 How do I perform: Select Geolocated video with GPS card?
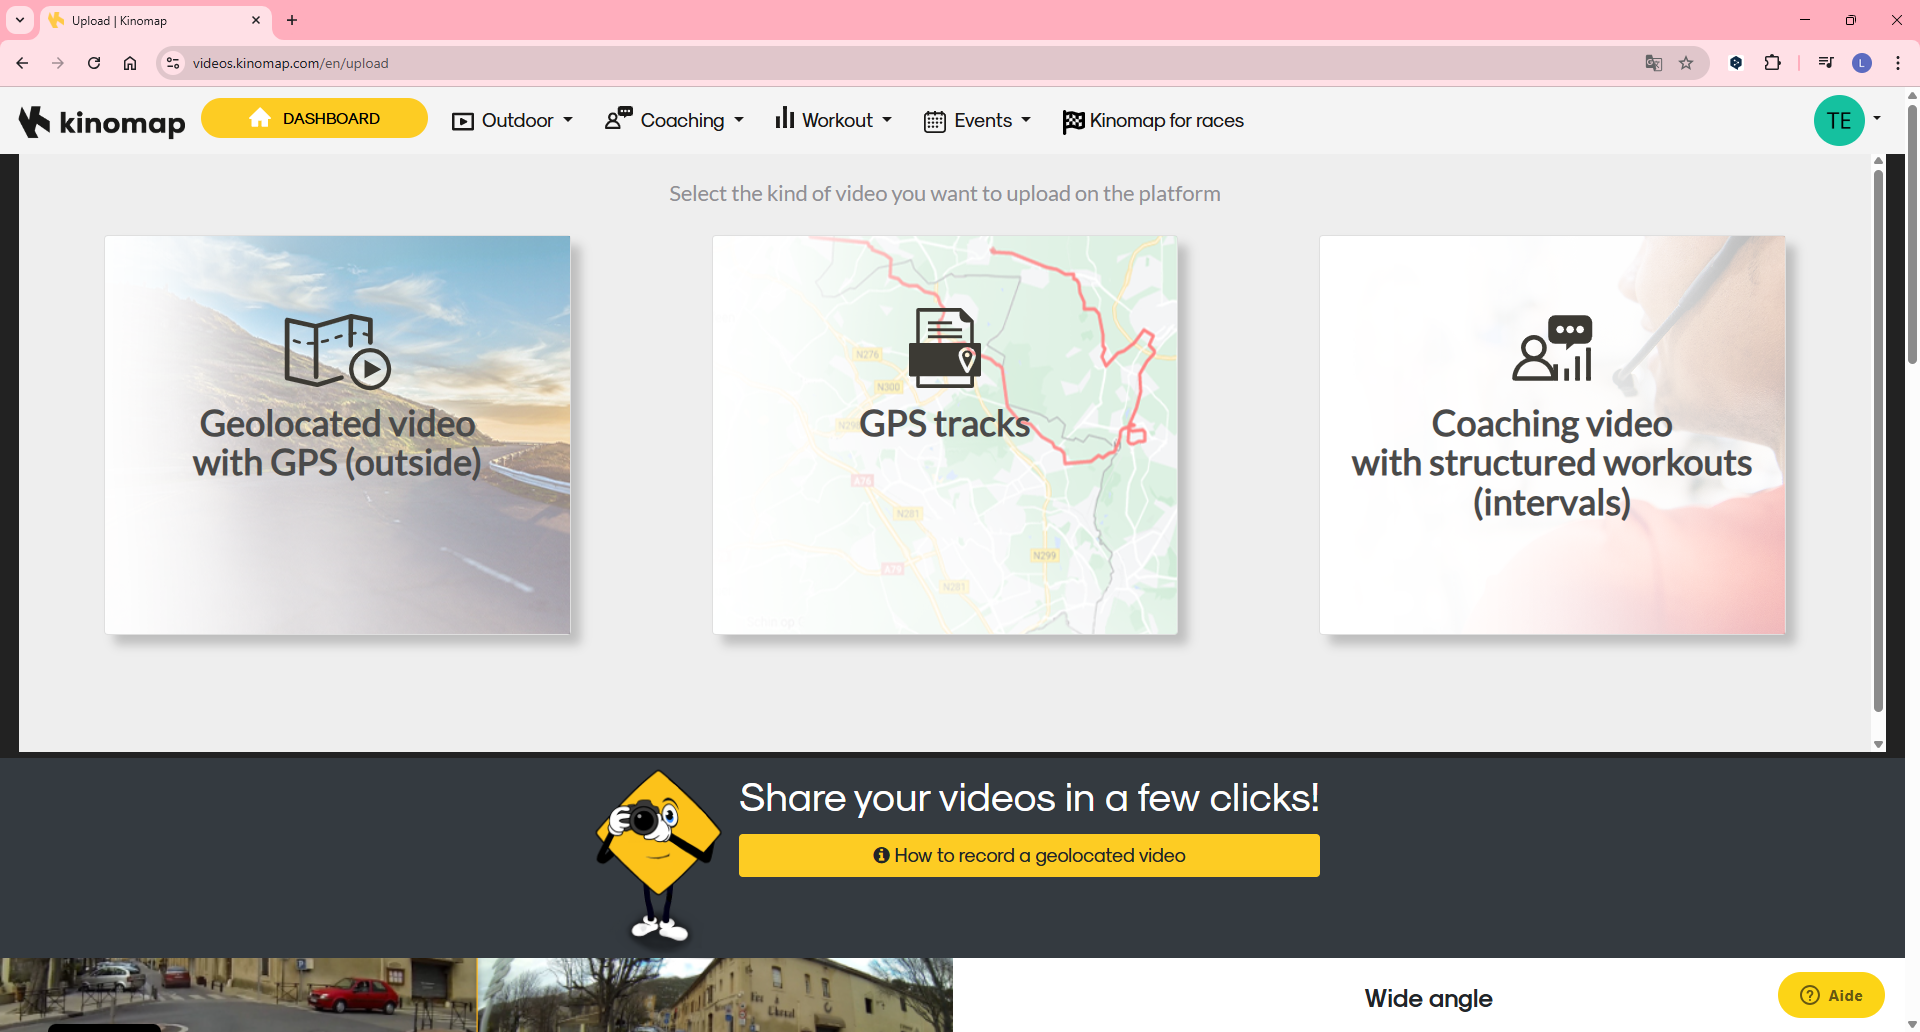(337, 435)
